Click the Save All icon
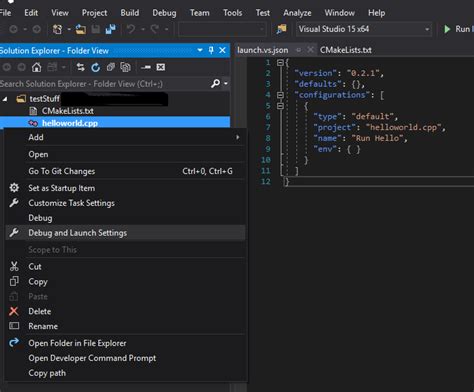 tap(110, 29)
